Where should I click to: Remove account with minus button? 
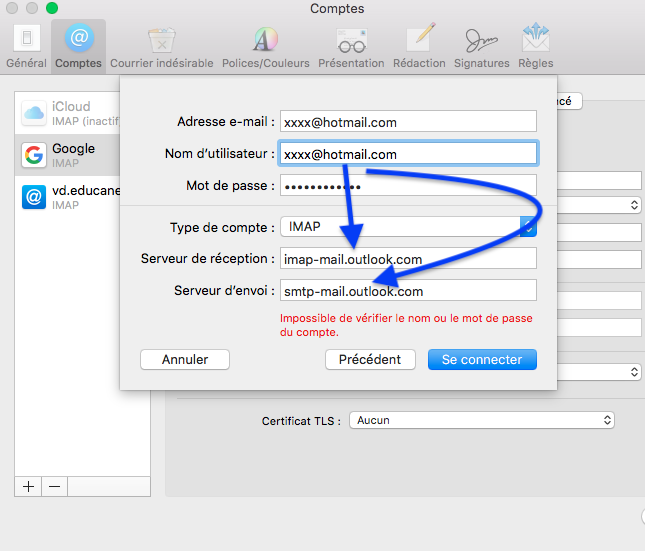tap(54, 487)
